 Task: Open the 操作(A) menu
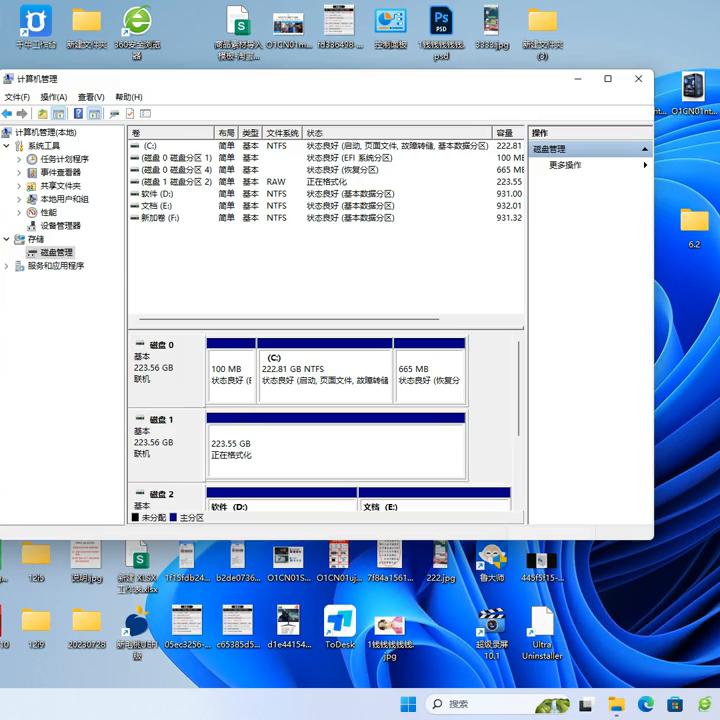[53, 97]
